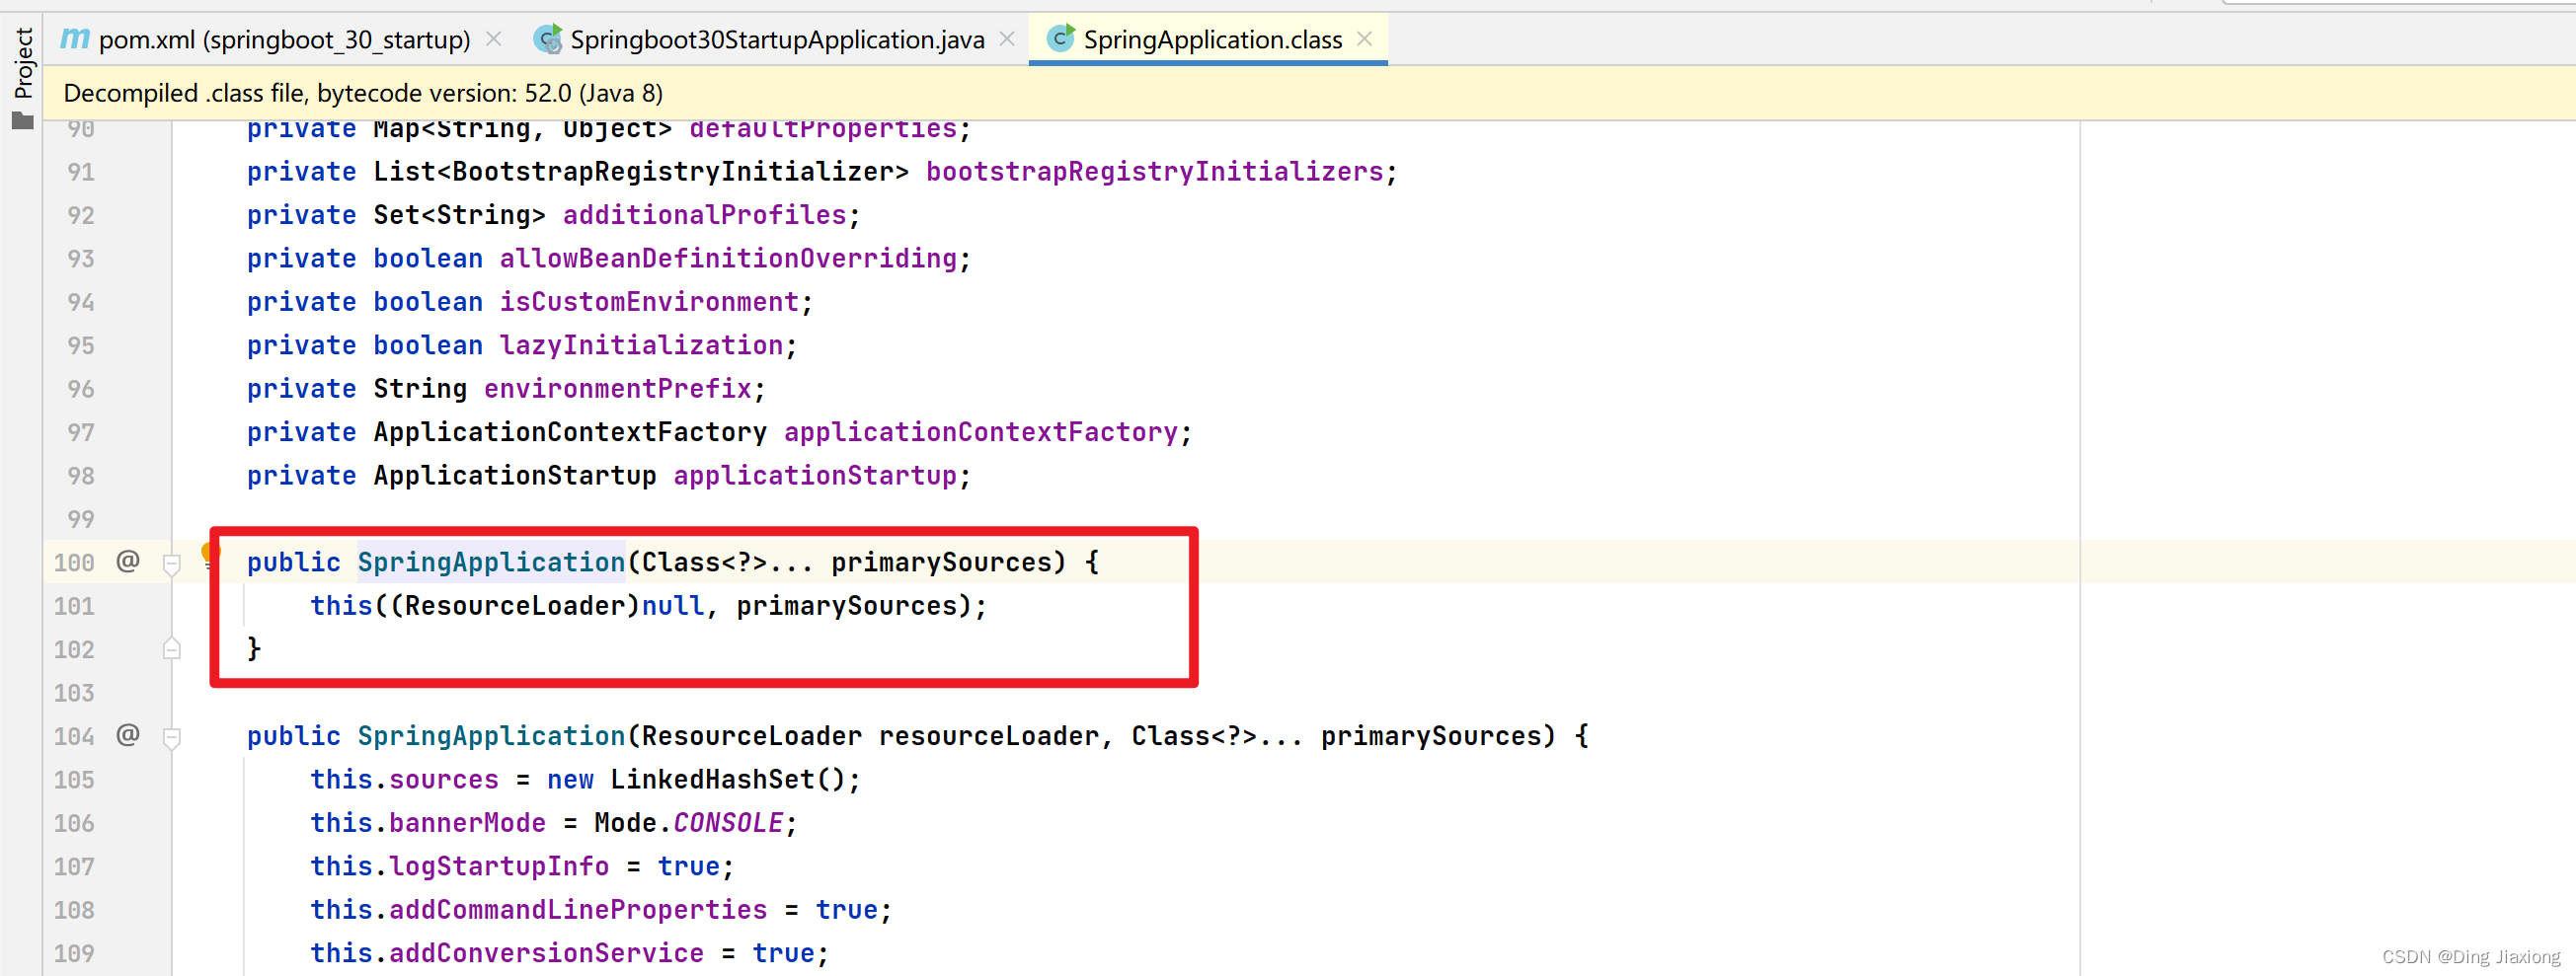Click the Java class icon on Springboot30StartupApplication tab
This screenshot has width=2576, height=976.
pos(547,39)
